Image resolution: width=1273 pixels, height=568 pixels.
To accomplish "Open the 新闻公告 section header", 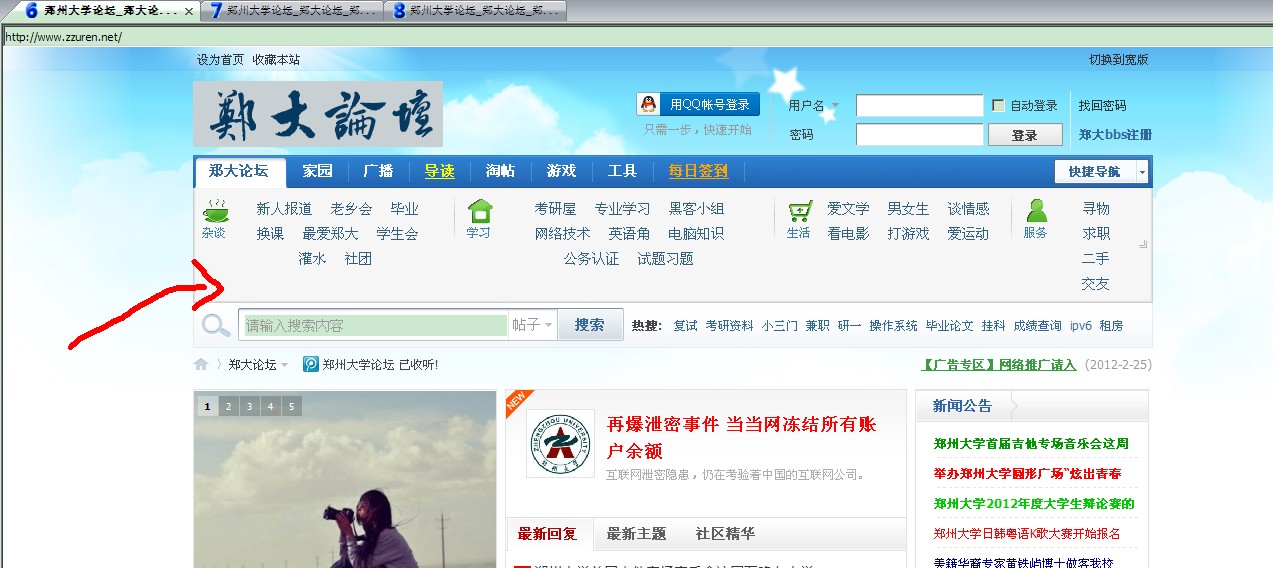I will click(x=962, y=406).
